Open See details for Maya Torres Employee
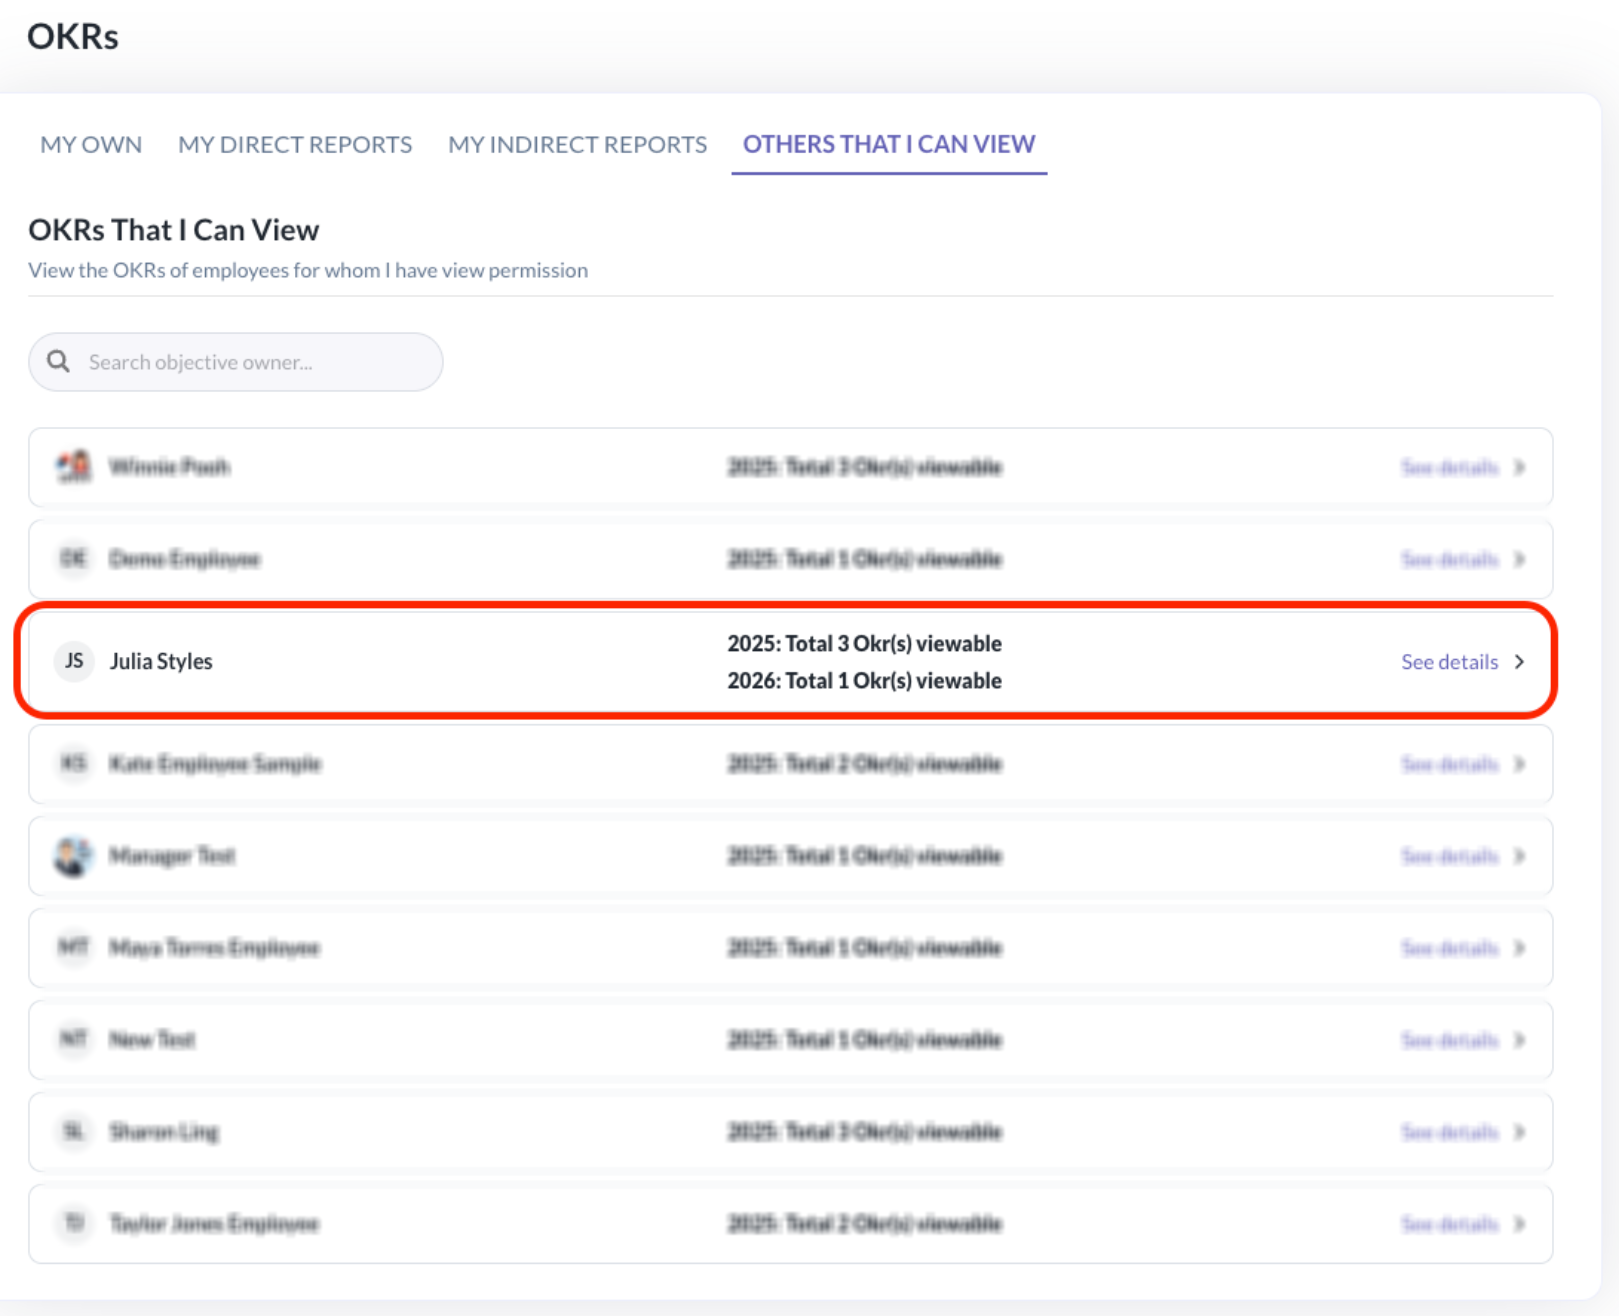This screenshot has height=1316, width=1619. pos(1449,949)
